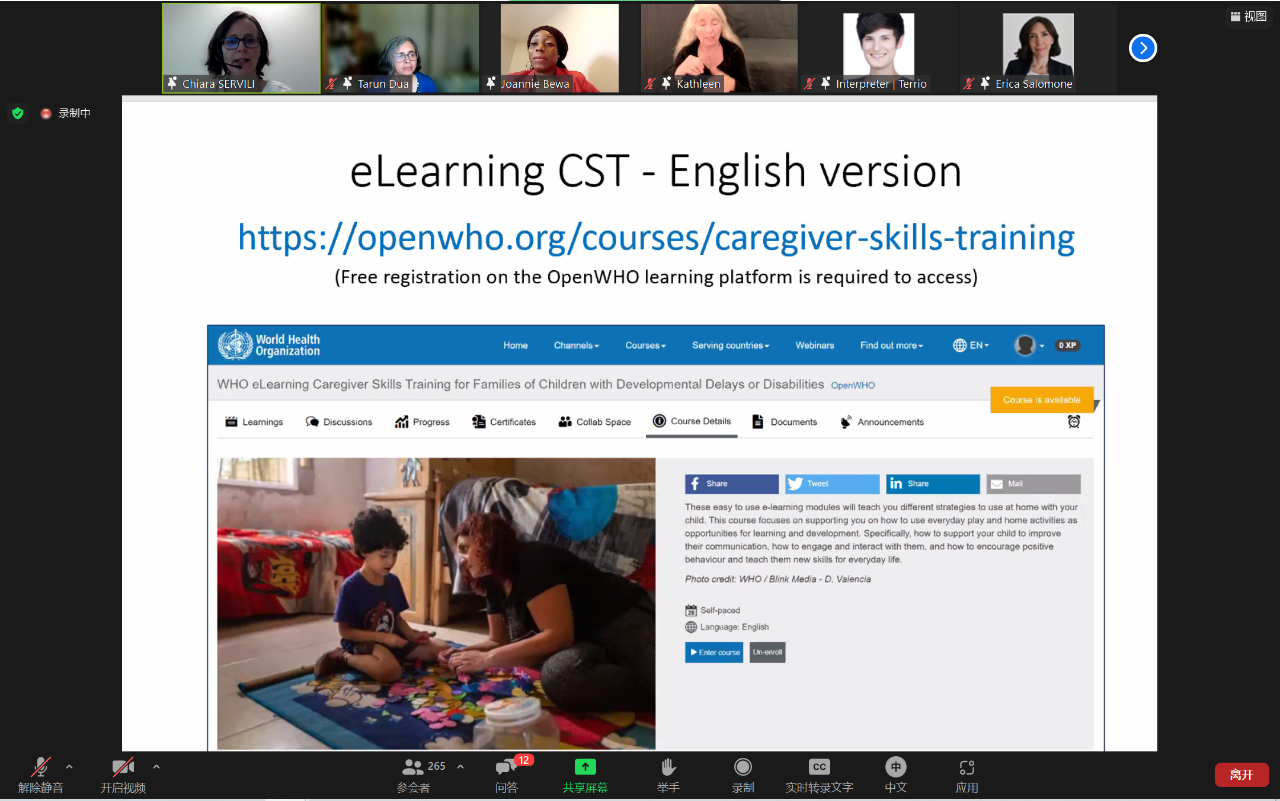Click the World Health Organization logo
1280x801 pixels.
click(x=270, y=345)
